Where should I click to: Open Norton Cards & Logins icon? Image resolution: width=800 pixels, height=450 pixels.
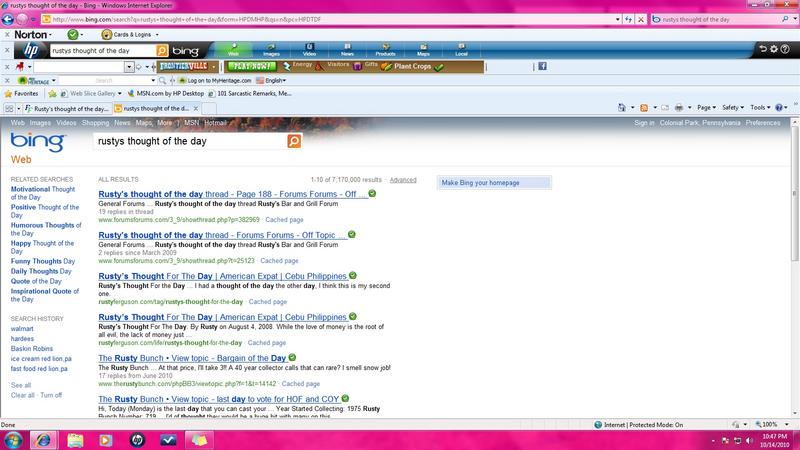point(107,35)
